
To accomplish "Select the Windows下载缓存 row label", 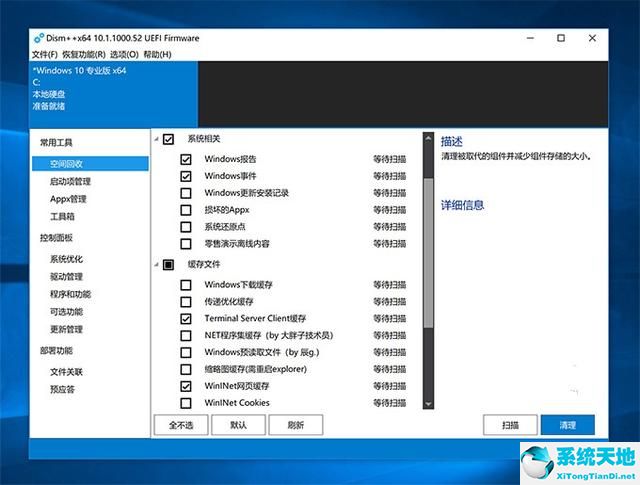I will point(238,285).
